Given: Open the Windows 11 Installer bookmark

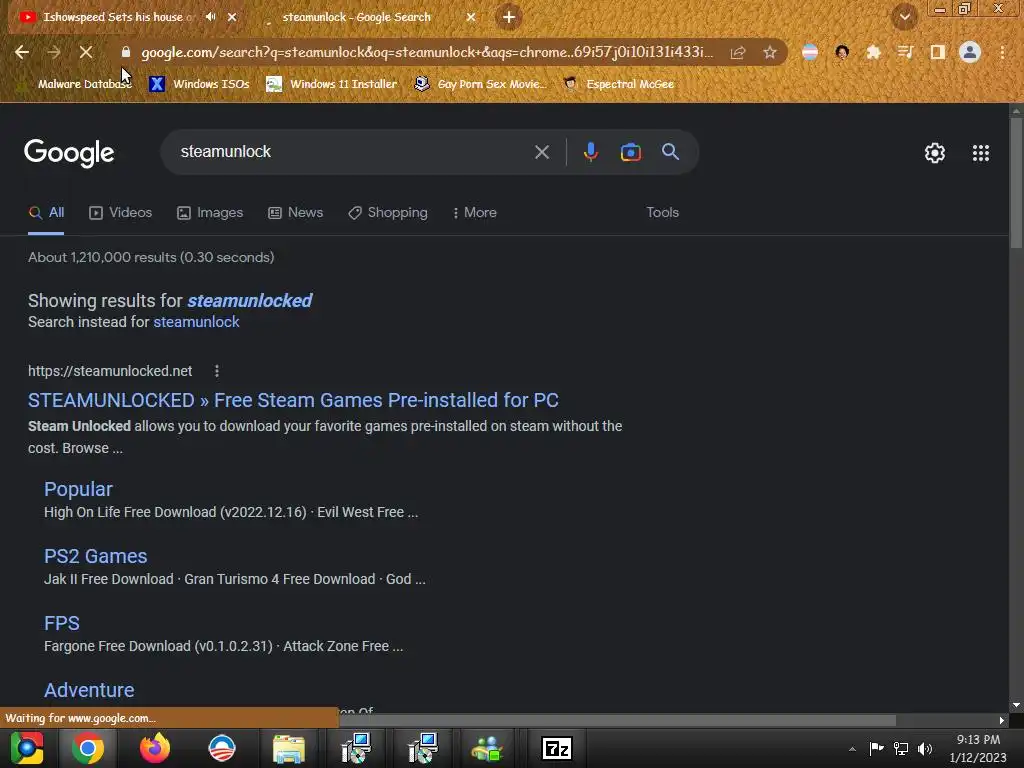Looking at the screenshot, I should (x=332, y=84).
